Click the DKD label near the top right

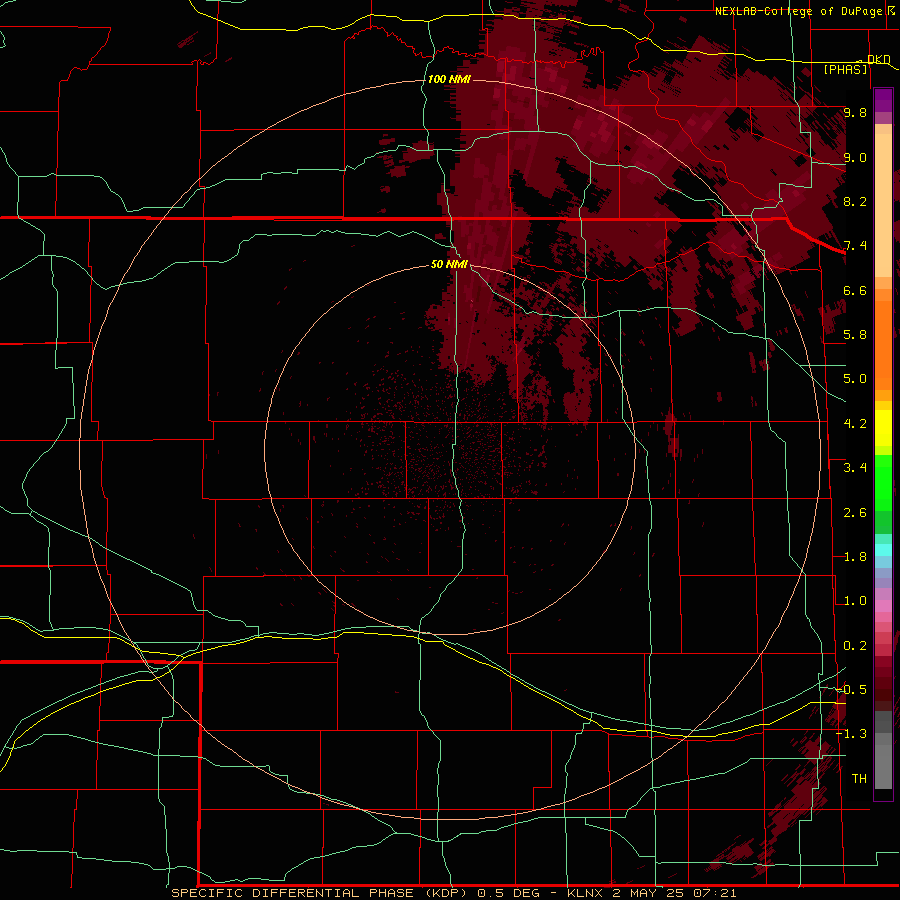click(879, 59)
